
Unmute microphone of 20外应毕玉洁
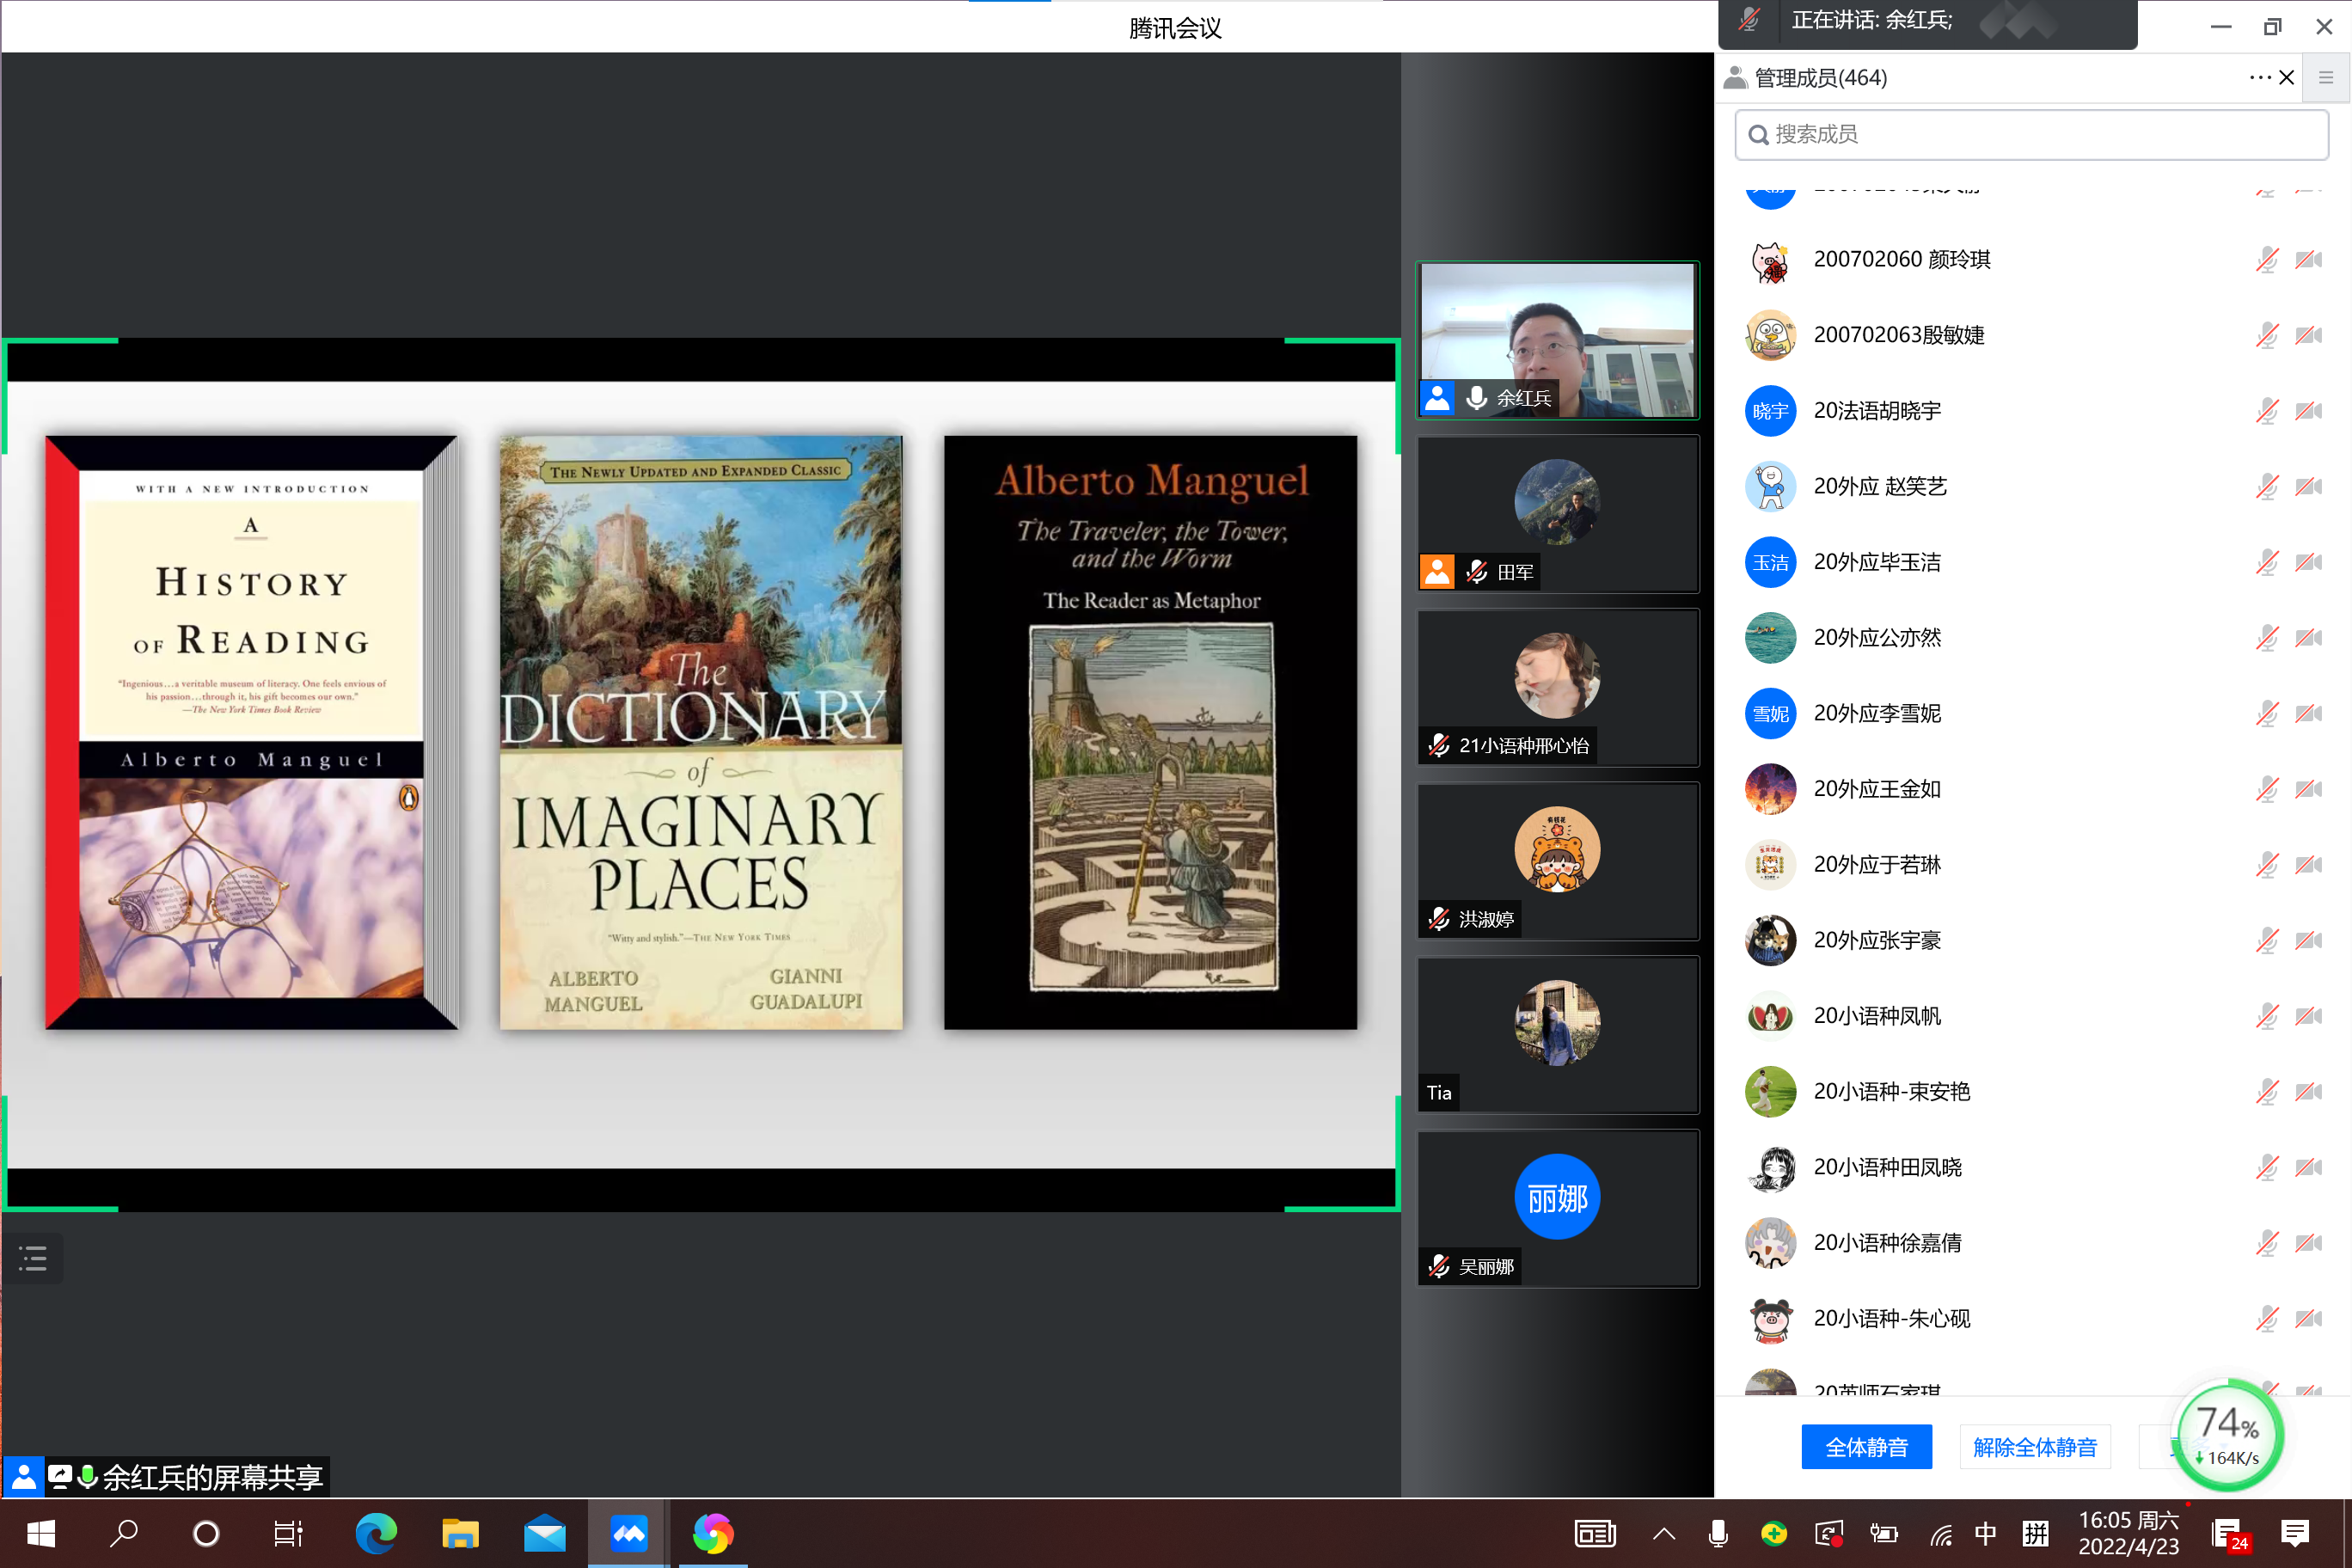[x=2266, y=562]
